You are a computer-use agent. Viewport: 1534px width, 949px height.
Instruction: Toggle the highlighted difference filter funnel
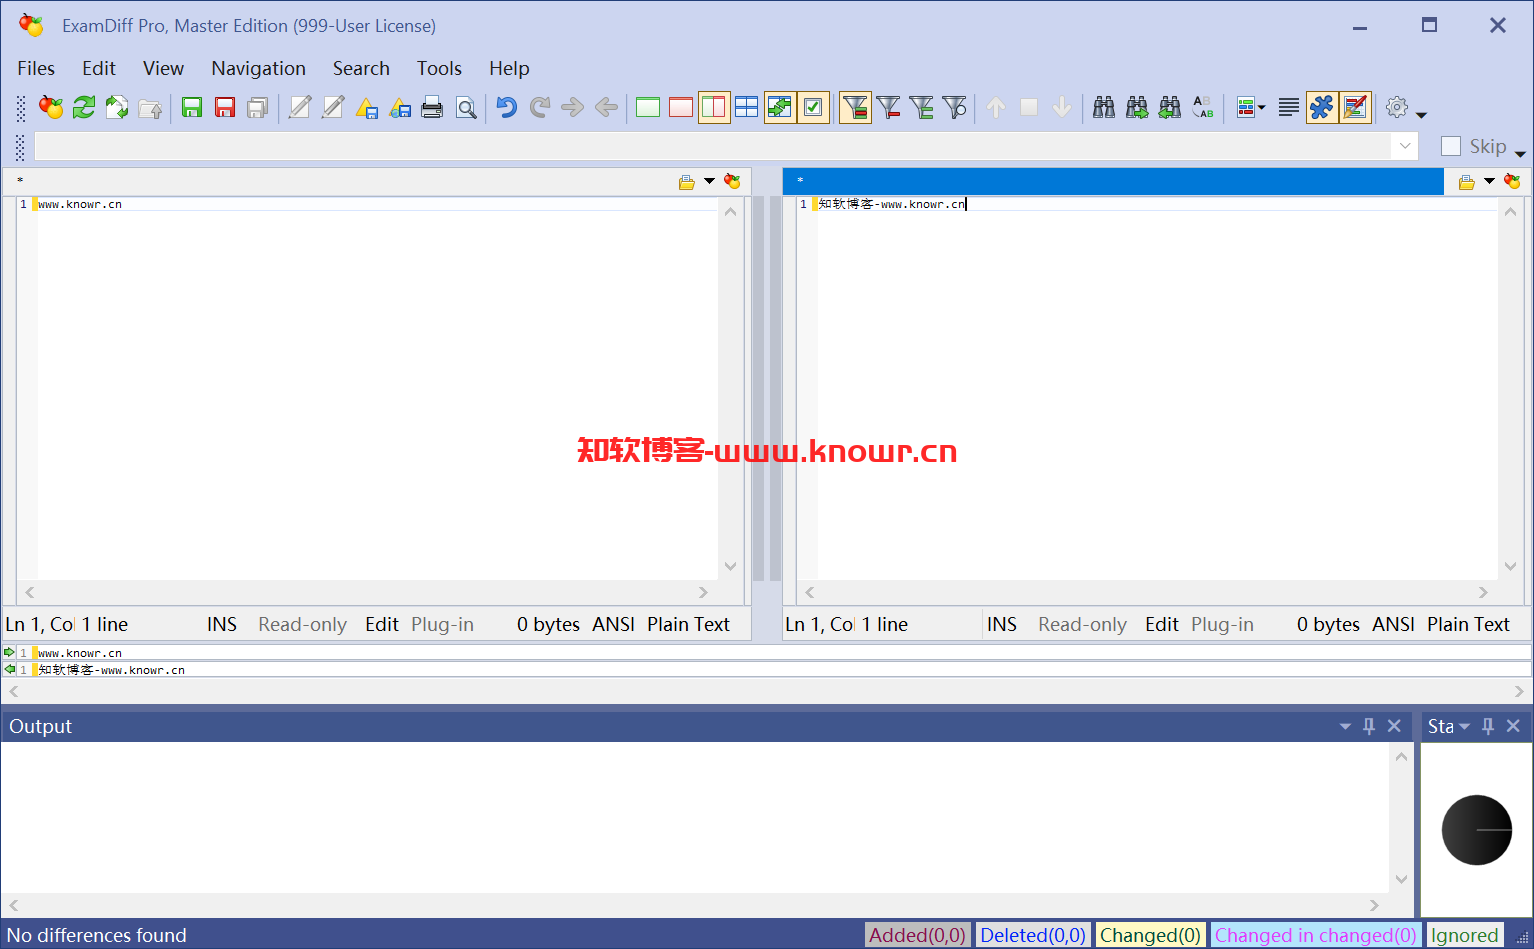coord(855,107)
